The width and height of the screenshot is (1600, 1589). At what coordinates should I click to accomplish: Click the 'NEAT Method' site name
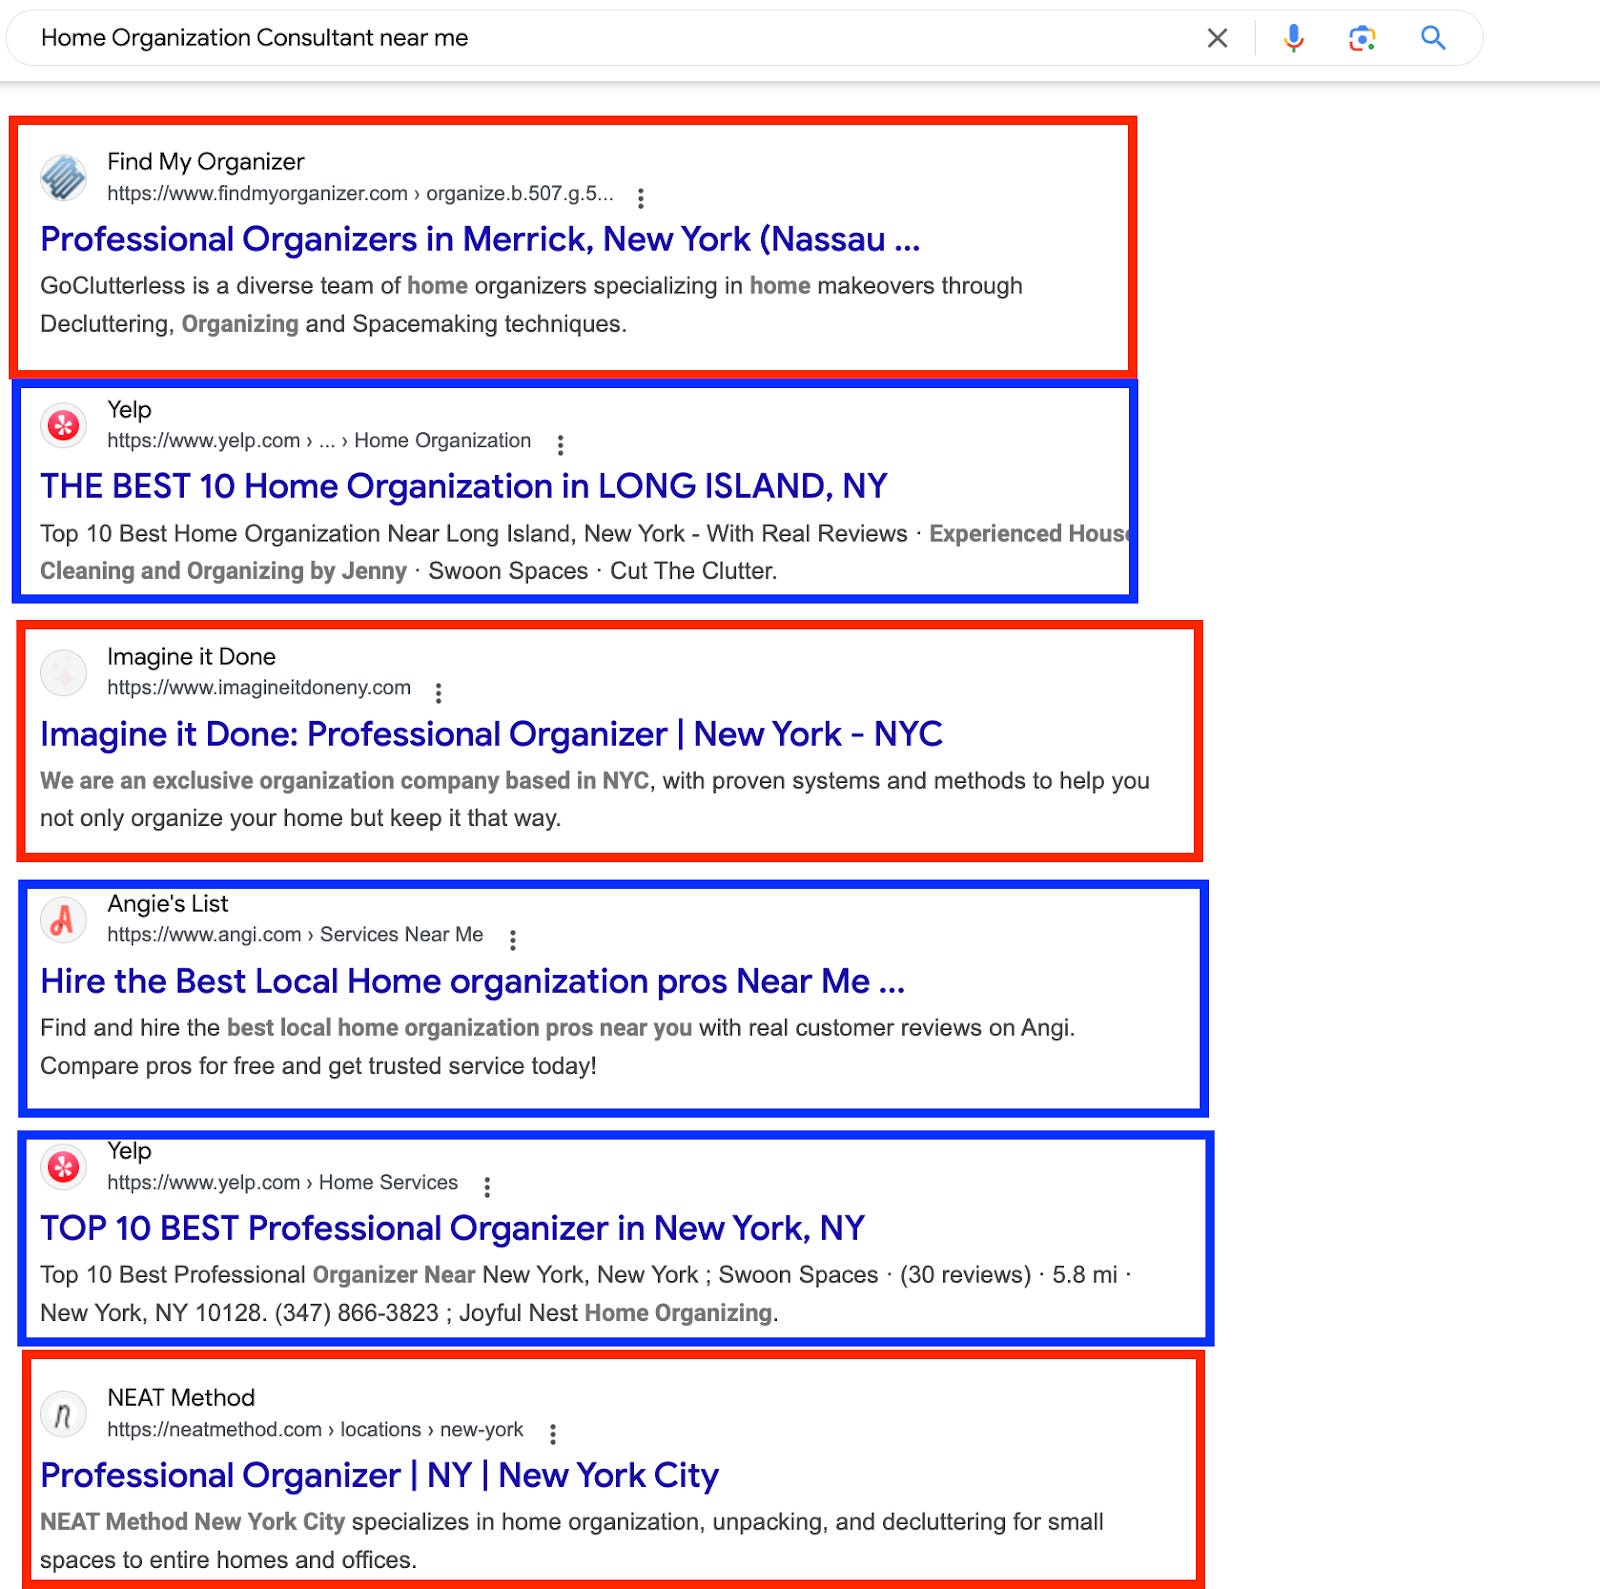pyautogui.click(x=181, y=1398)
